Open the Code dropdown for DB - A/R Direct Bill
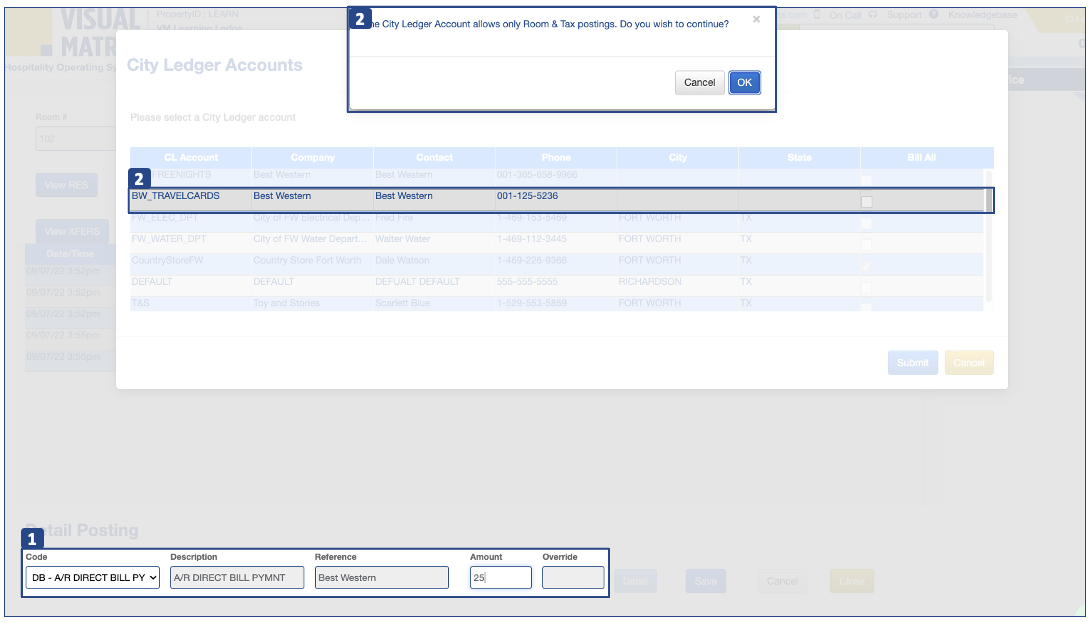The image size is (1090, 622). click(92, 578)
